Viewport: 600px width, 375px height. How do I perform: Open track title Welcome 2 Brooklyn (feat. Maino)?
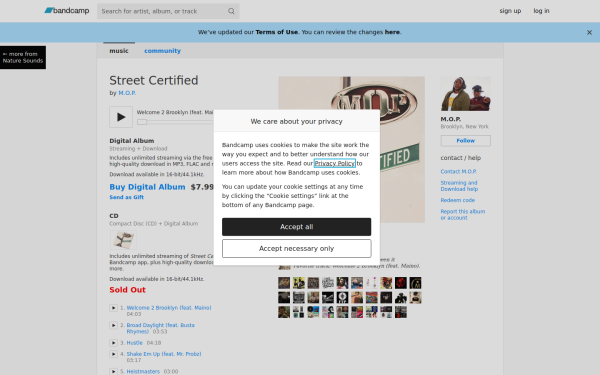point(169,308)
